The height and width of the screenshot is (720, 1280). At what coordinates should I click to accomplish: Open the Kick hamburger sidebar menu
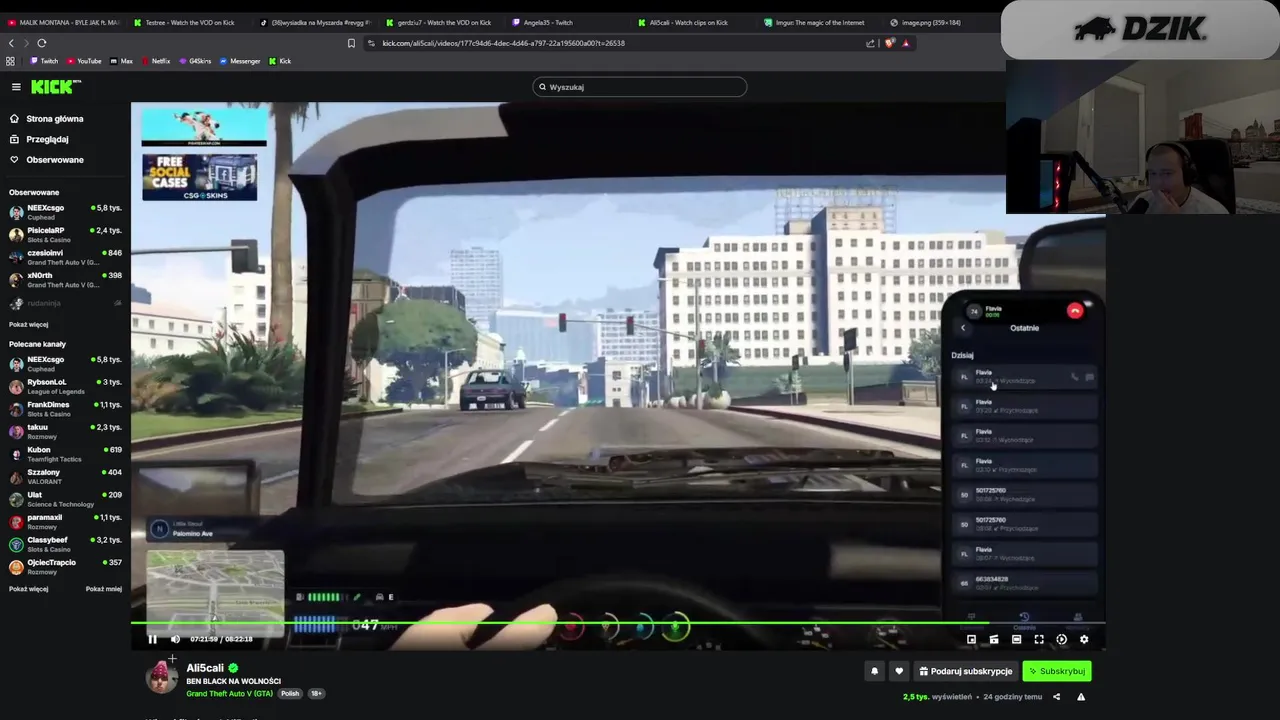[16, 87]
